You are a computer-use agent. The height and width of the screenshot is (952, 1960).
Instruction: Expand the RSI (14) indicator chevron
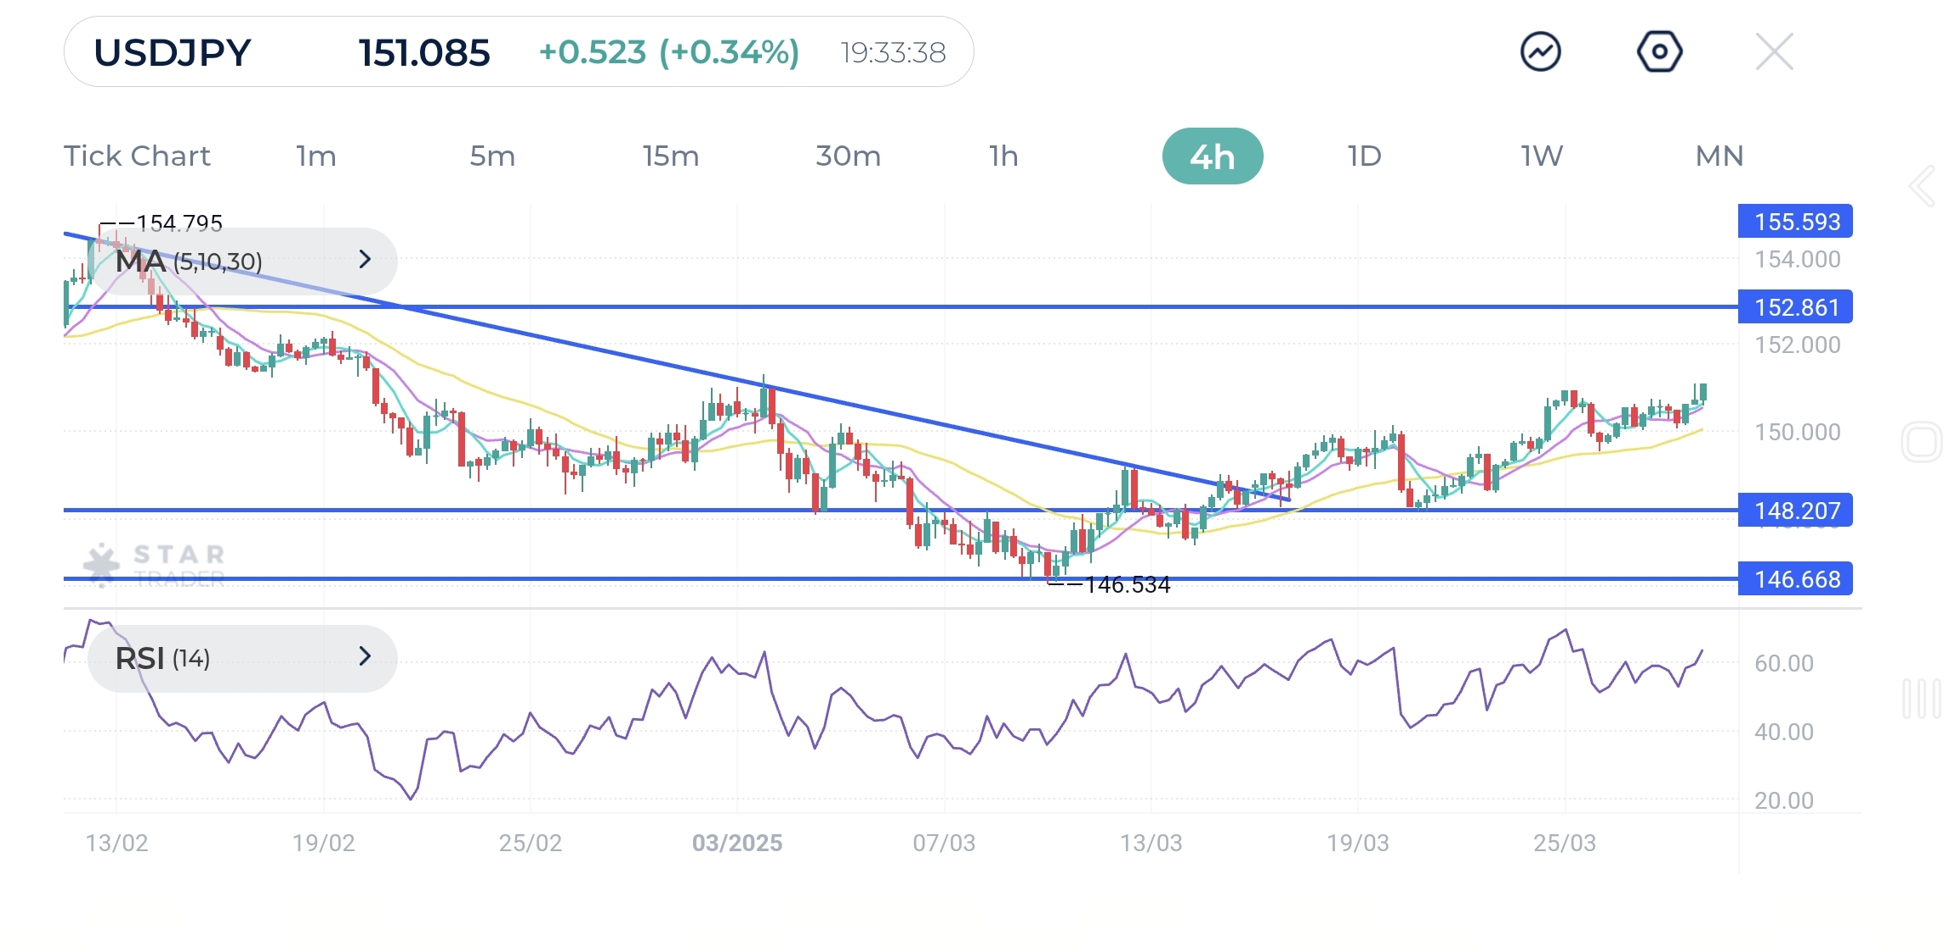[x=365, y=657]
